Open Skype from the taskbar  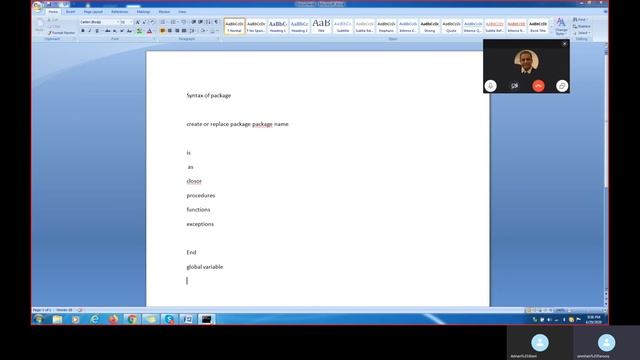point(169,319)
